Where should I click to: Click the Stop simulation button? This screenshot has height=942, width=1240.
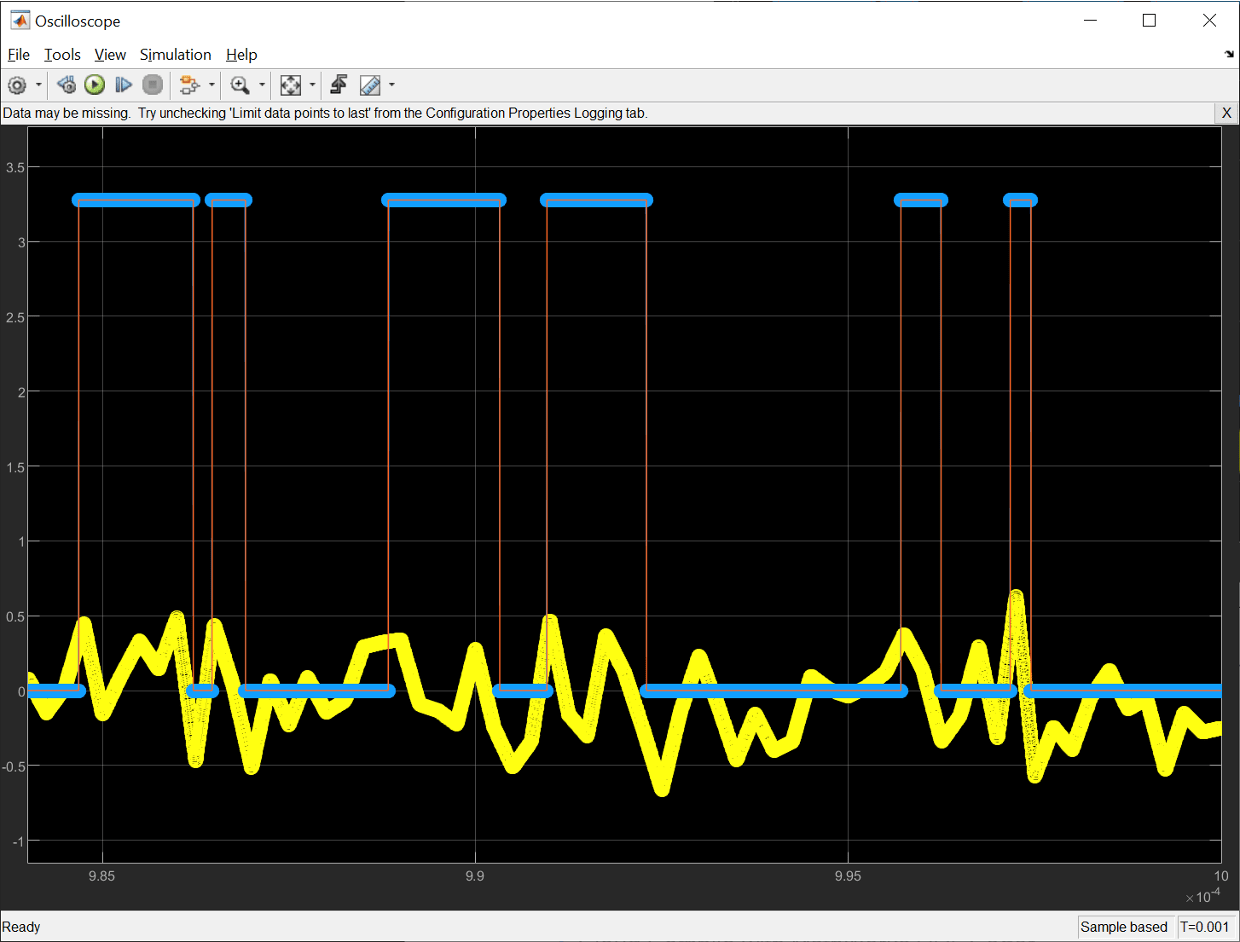[x=152, y=85]
